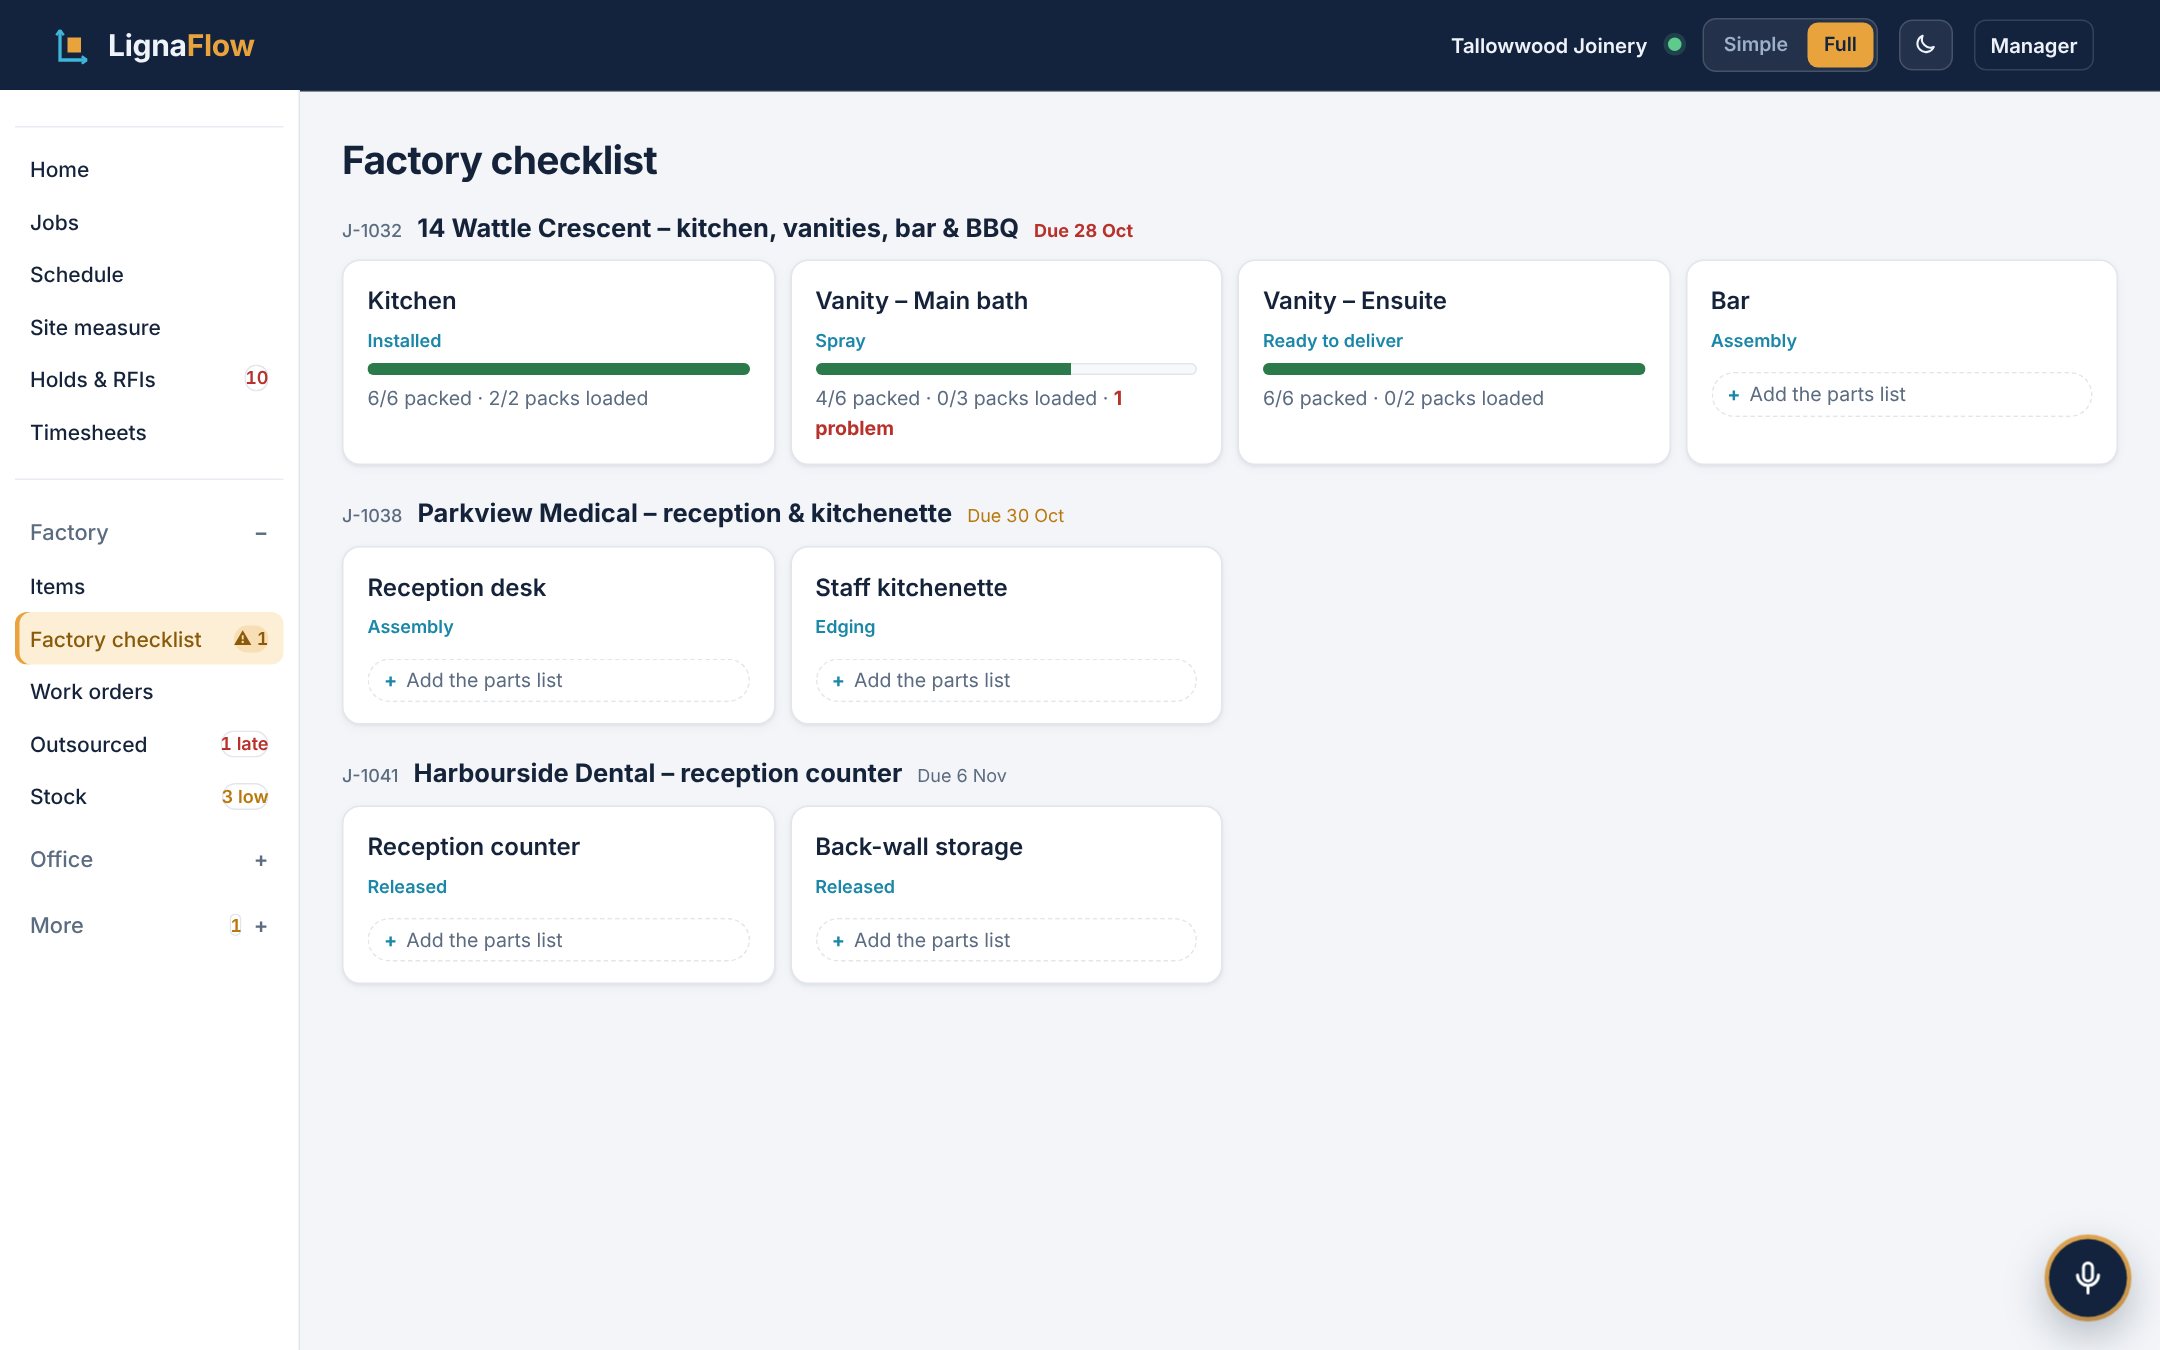Start voice input with the microphone button

2087,1277
